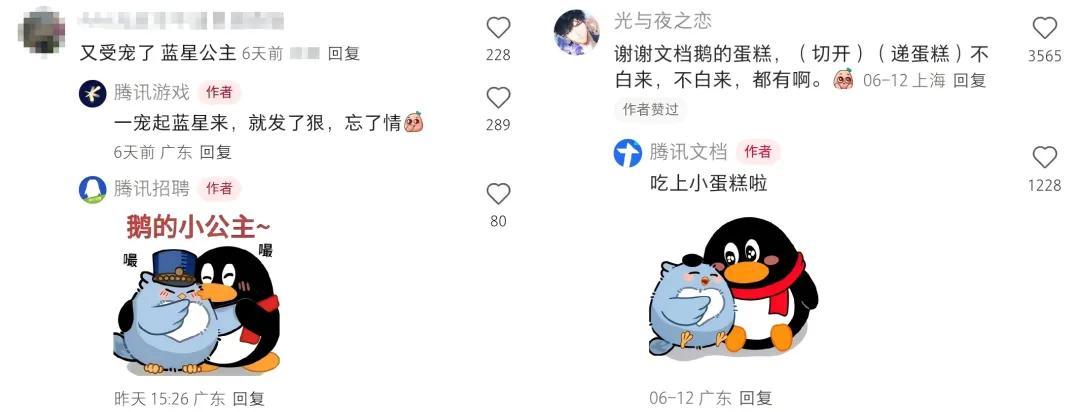The width and height of the screenshot is (1080, 412).
Task: Open the 腾讯游戏 username link
Action: (x=152, y=92)
